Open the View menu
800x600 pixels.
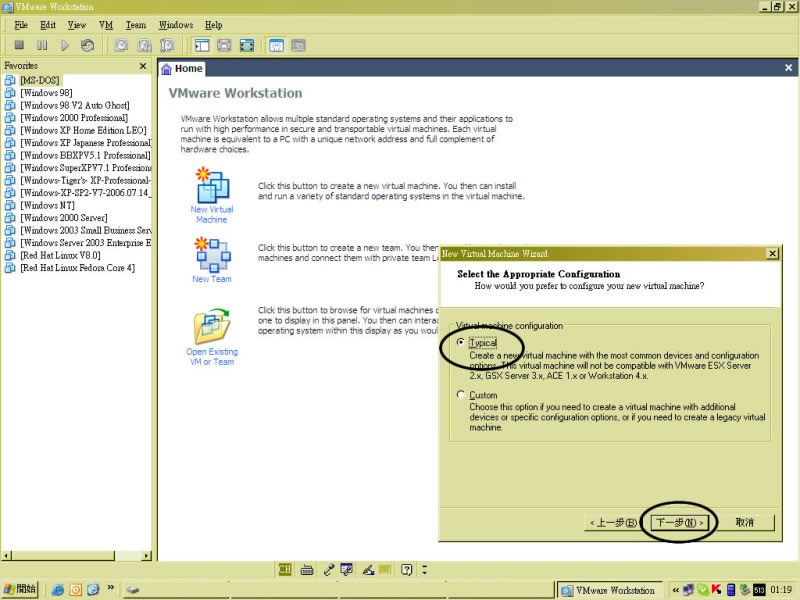pyautogui.click(x=77, y=25)
